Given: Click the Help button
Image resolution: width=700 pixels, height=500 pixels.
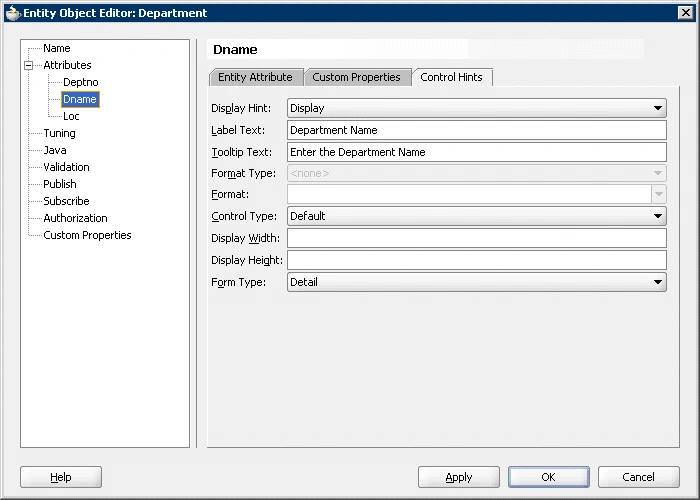Looking at the screenshot, I should coord(61,477).
